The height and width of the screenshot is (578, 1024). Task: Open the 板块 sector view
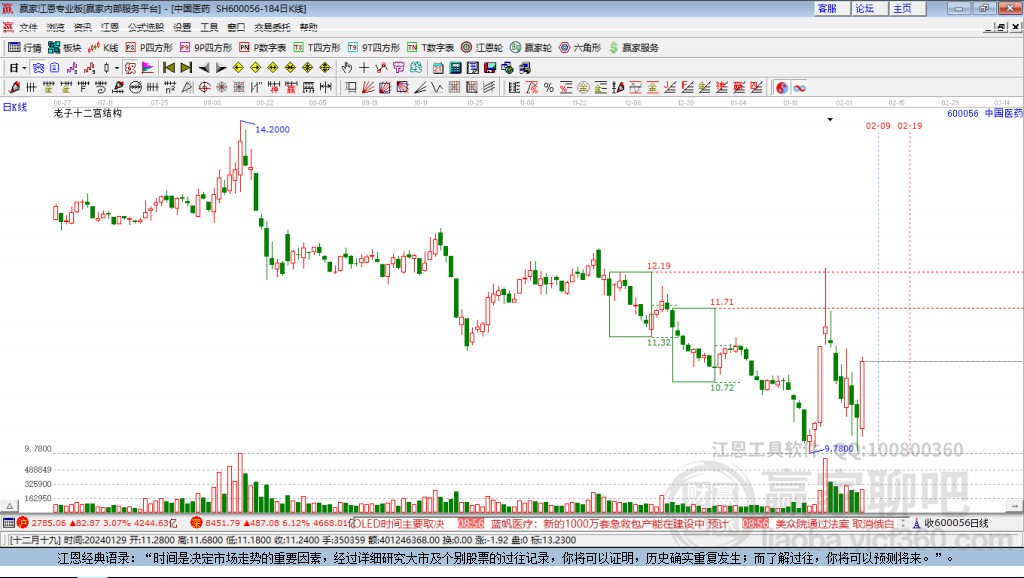click(65, 48)
